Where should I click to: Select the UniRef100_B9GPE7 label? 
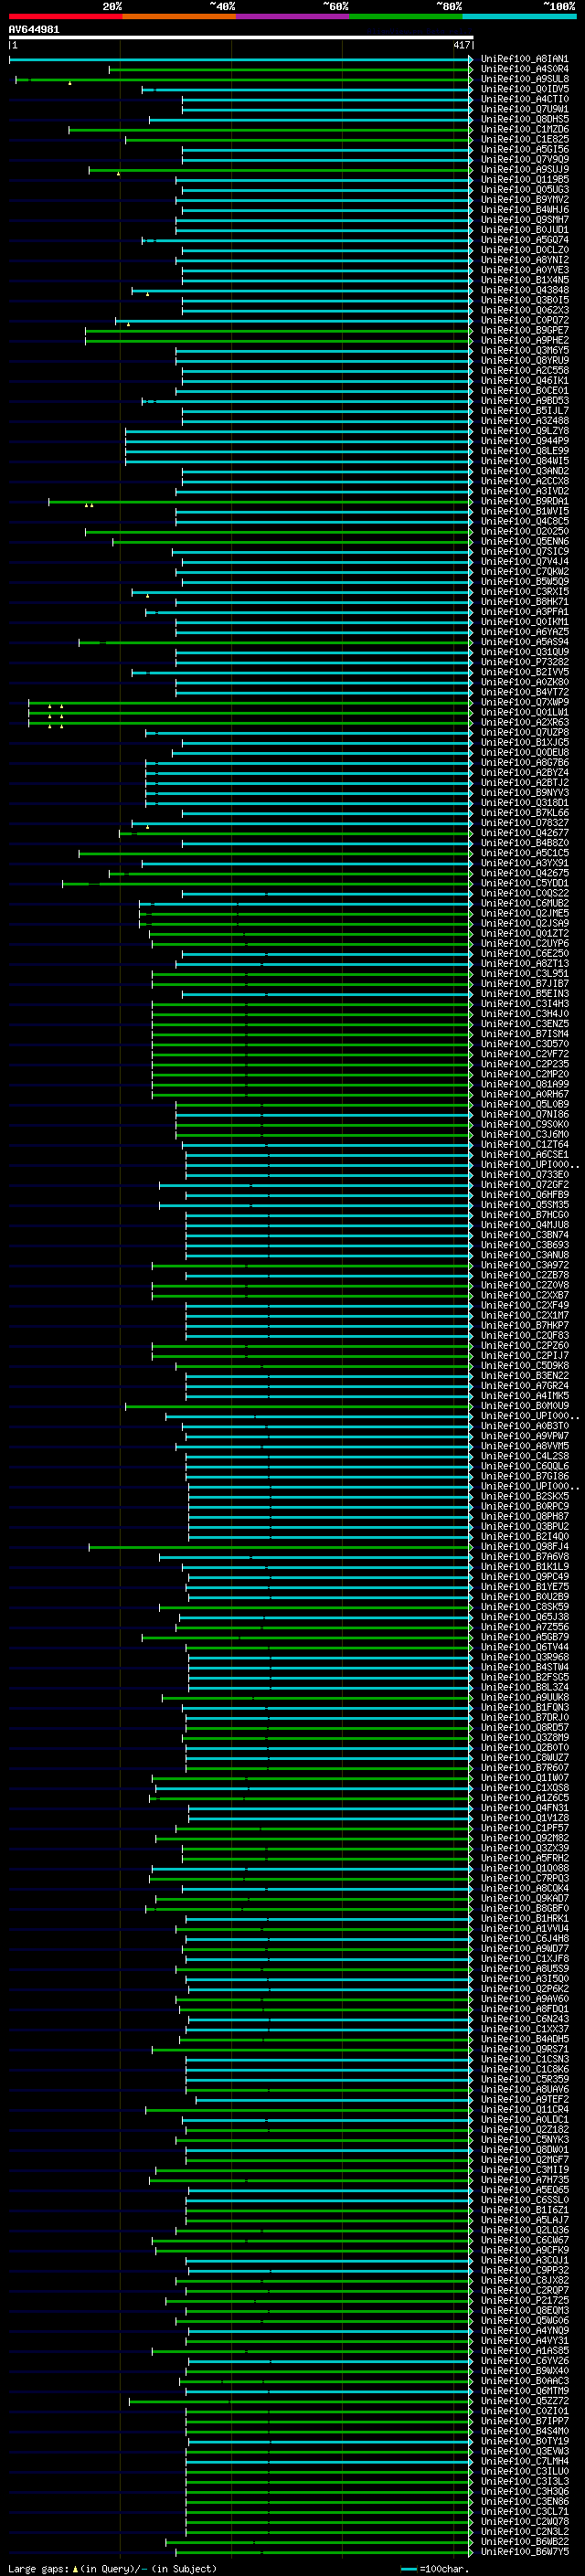tap(525, 330)
